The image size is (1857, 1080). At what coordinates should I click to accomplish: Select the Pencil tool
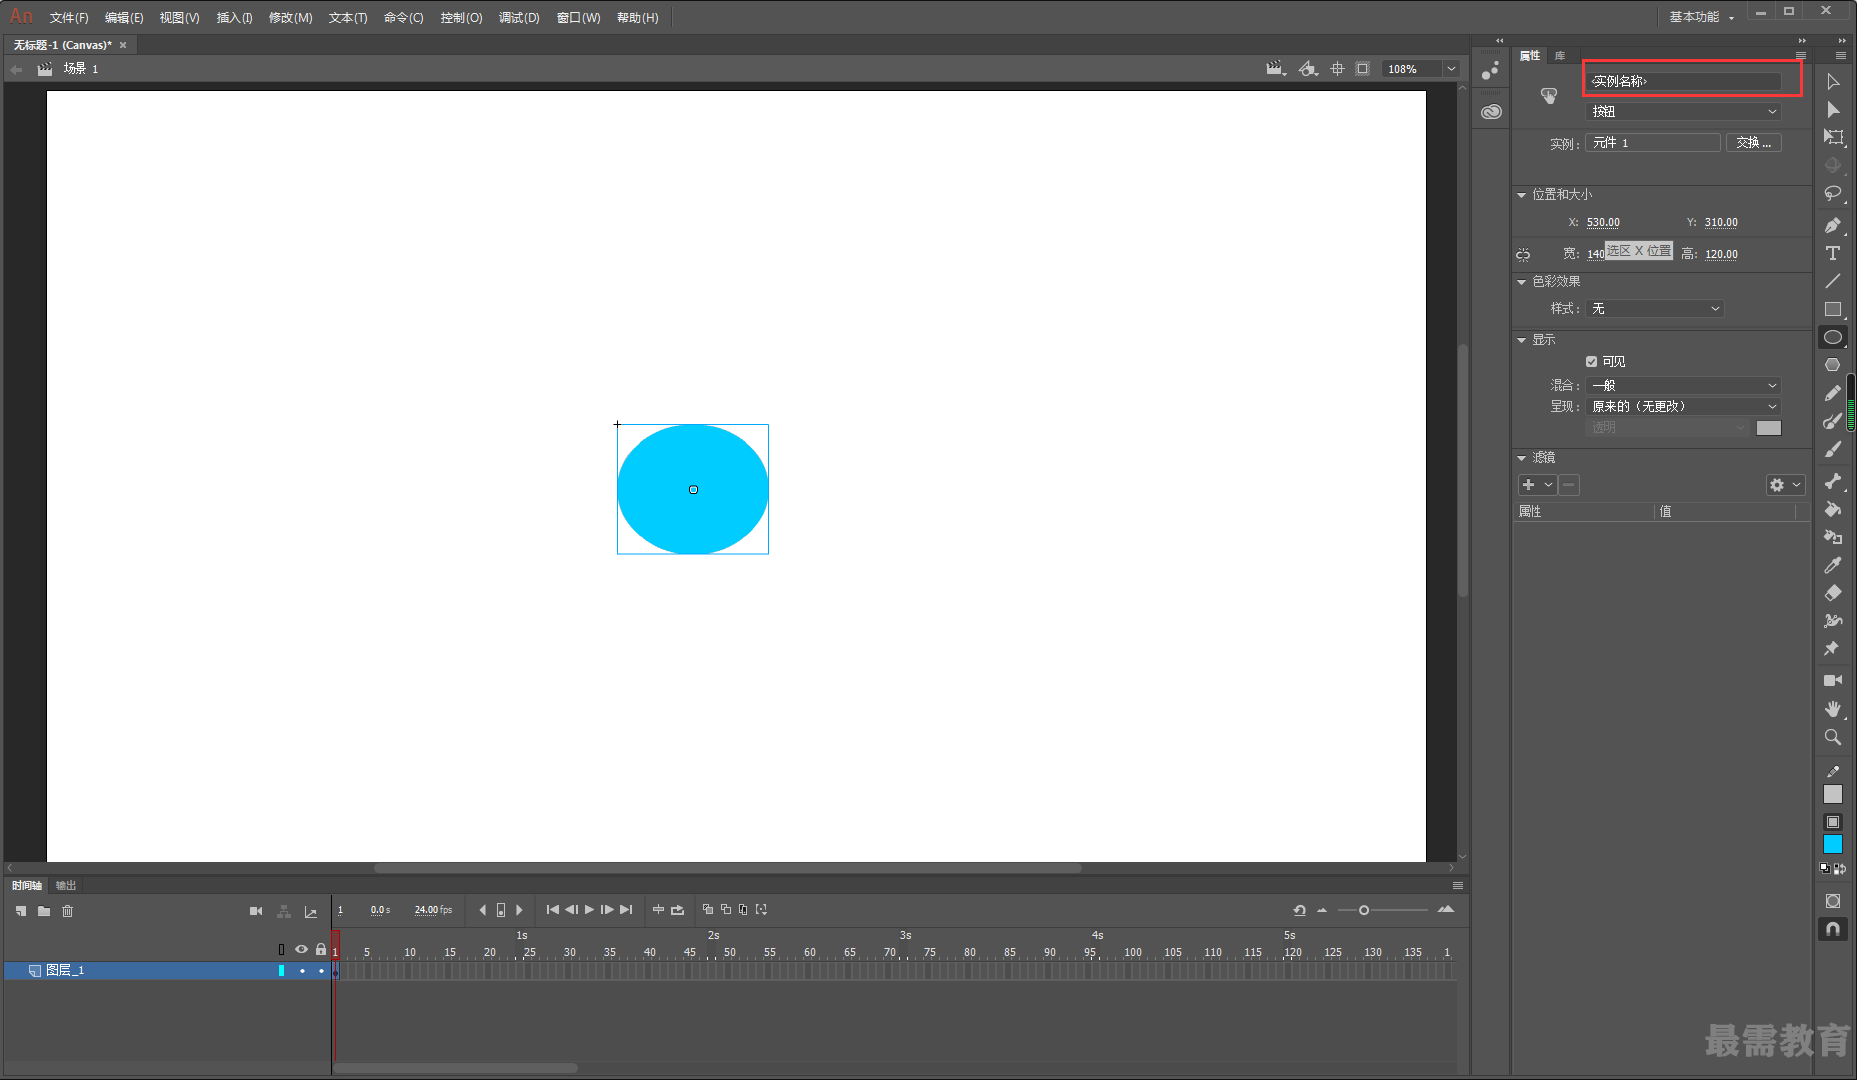tap(1833, 393)
